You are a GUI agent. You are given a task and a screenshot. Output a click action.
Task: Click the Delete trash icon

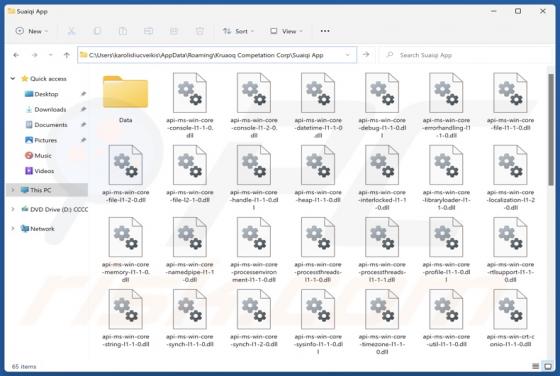pos(200,31)
